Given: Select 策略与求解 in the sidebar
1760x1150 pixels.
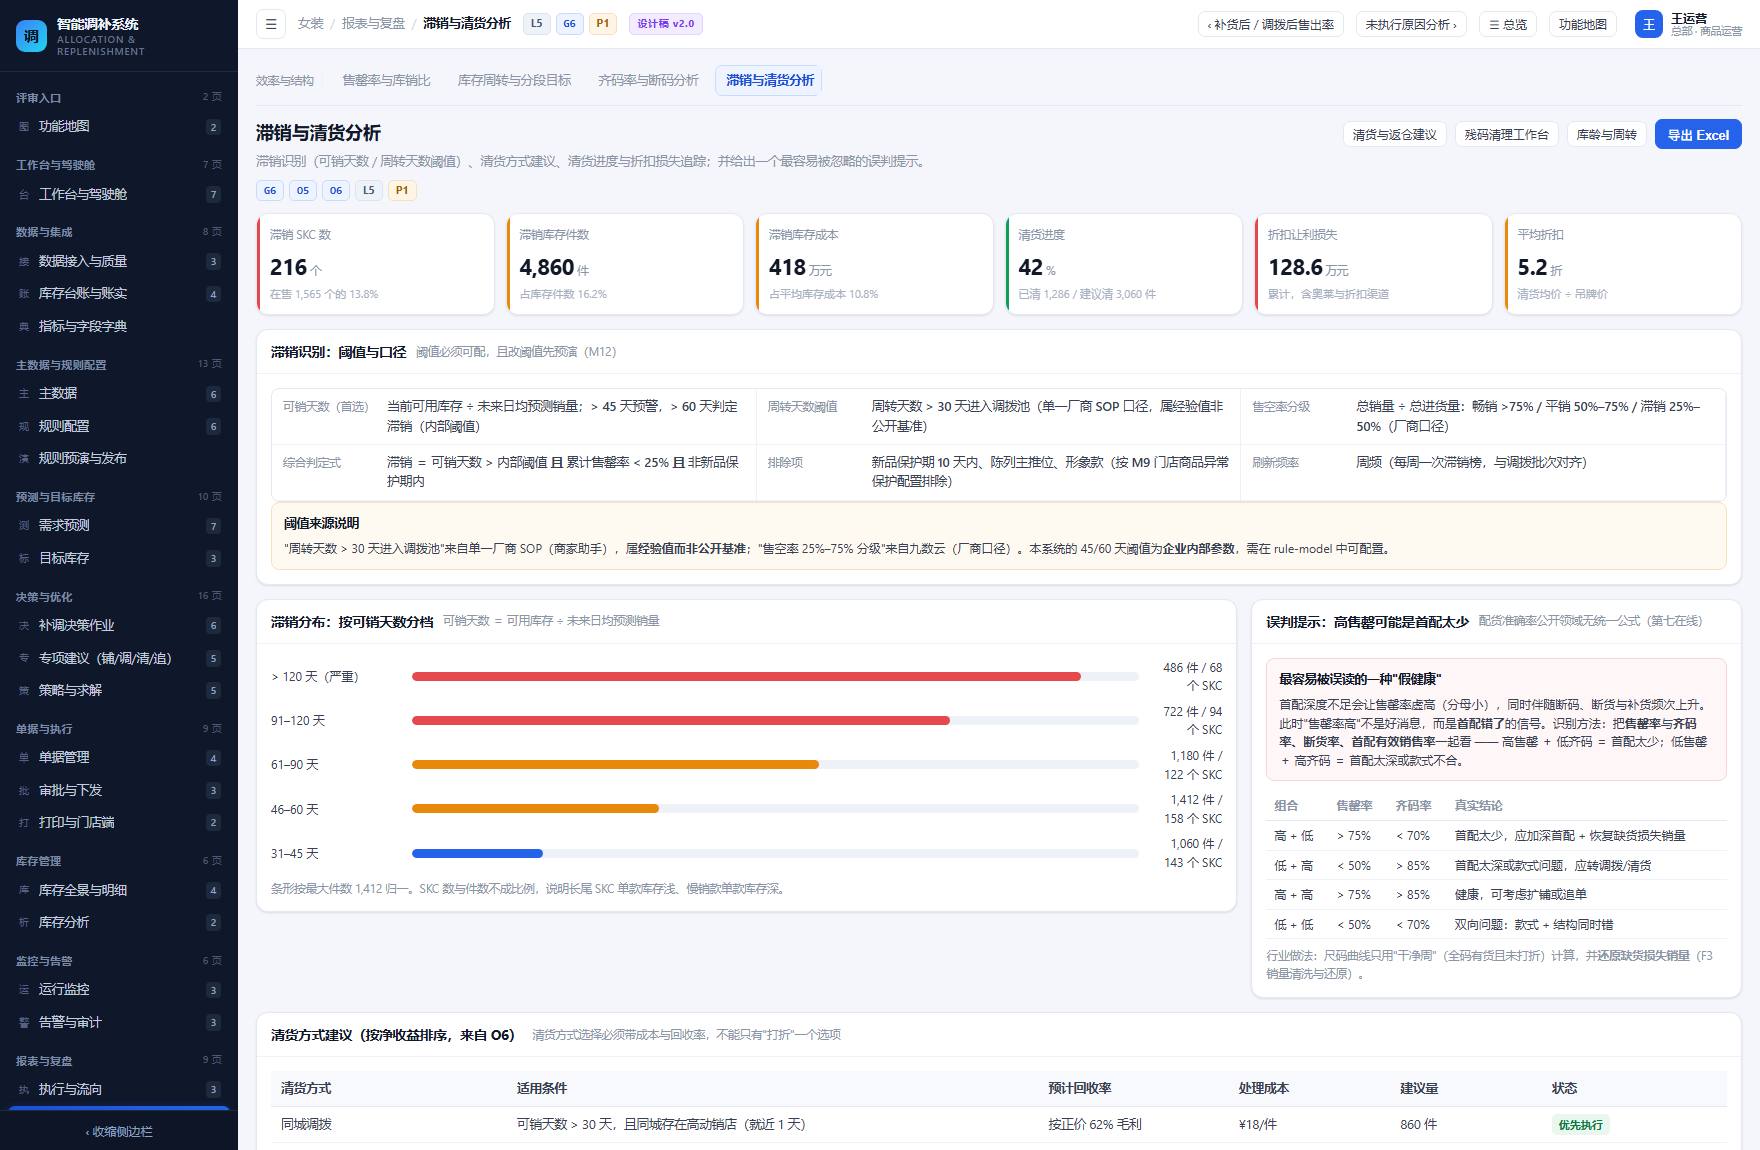Looking at the screenshot, I should tap(119, 690).
